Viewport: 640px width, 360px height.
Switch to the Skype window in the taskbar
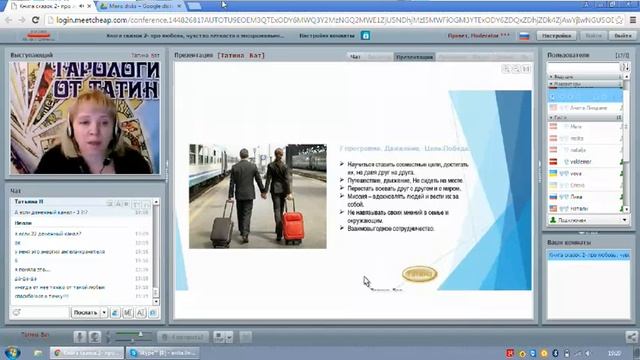(x=163, y=353)
